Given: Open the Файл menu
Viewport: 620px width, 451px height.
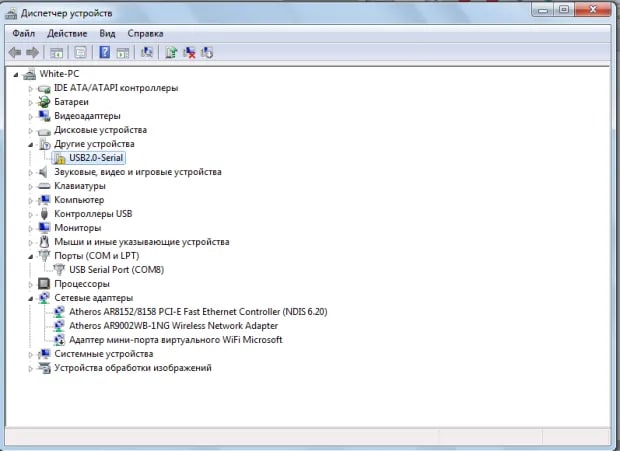Looking at the screenshot, I should [24, 33].
